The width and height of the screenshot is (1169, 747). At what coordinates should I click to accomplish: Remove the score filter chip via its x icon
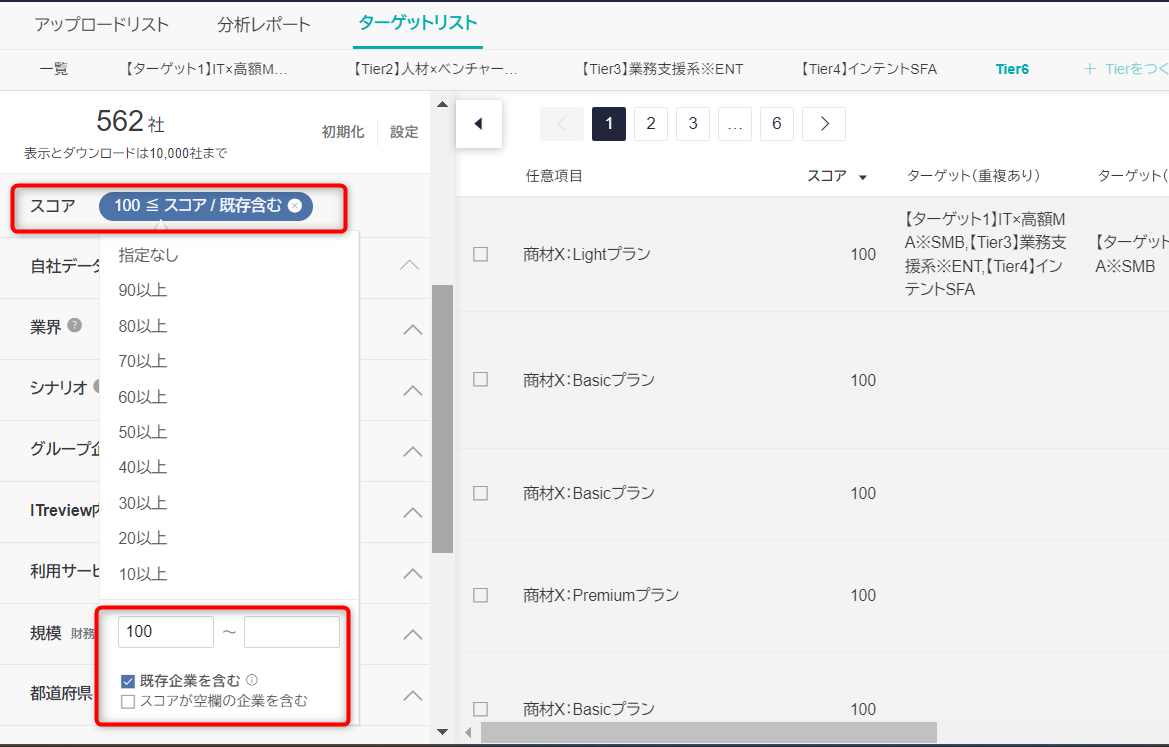click(x=294, y=206)
